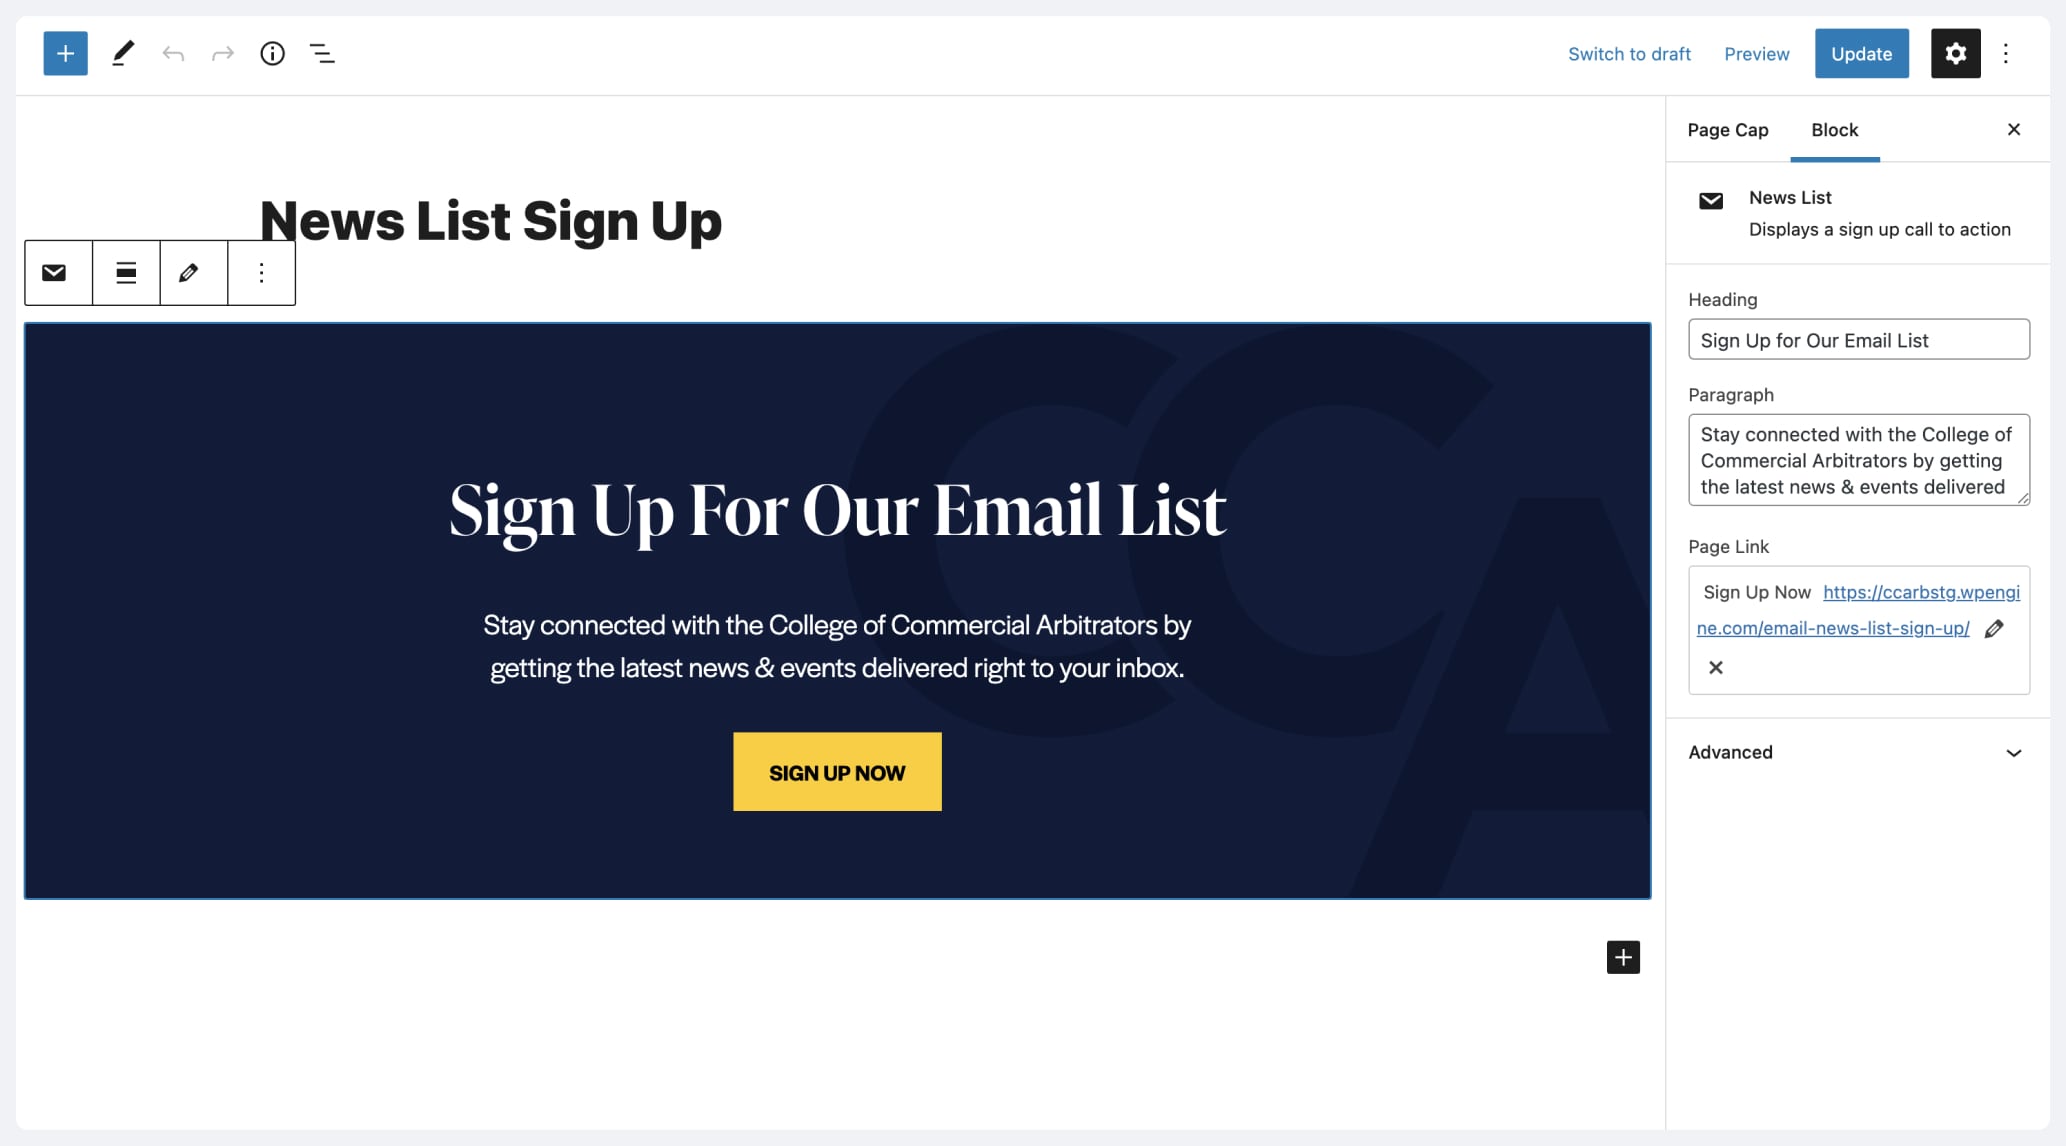Click the Heading input field
Viewport: 2066px width, 1146px height.
(x=1857, y=339)
